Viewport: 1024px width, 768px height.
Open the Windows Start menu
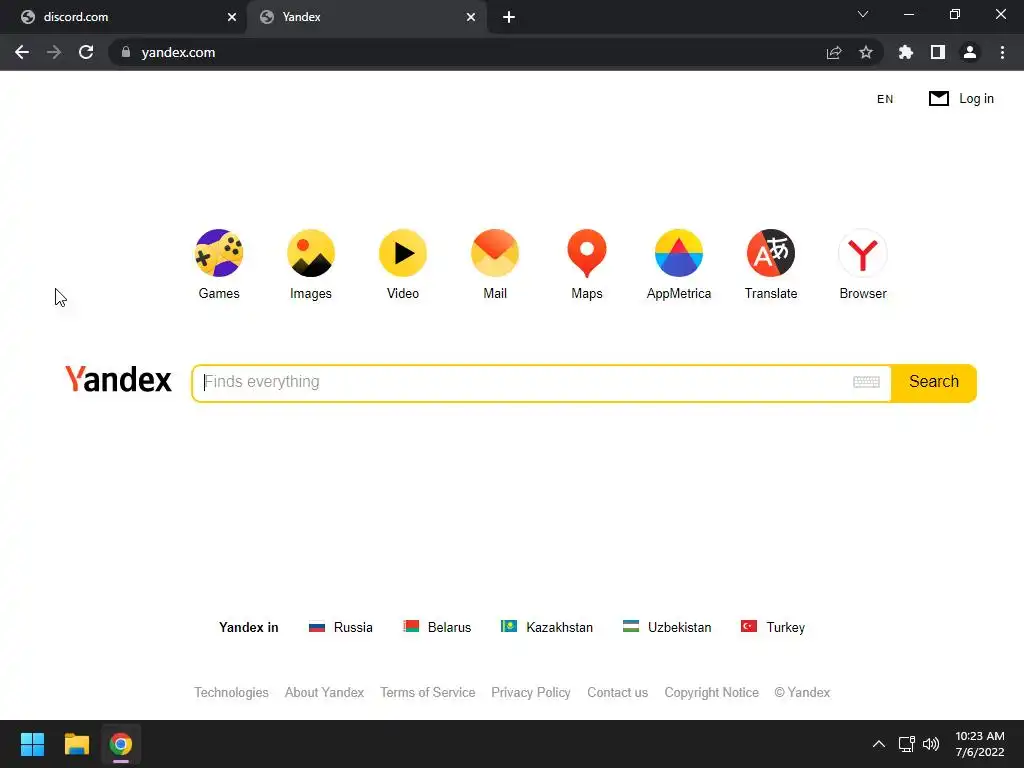(x=32, y=744)
